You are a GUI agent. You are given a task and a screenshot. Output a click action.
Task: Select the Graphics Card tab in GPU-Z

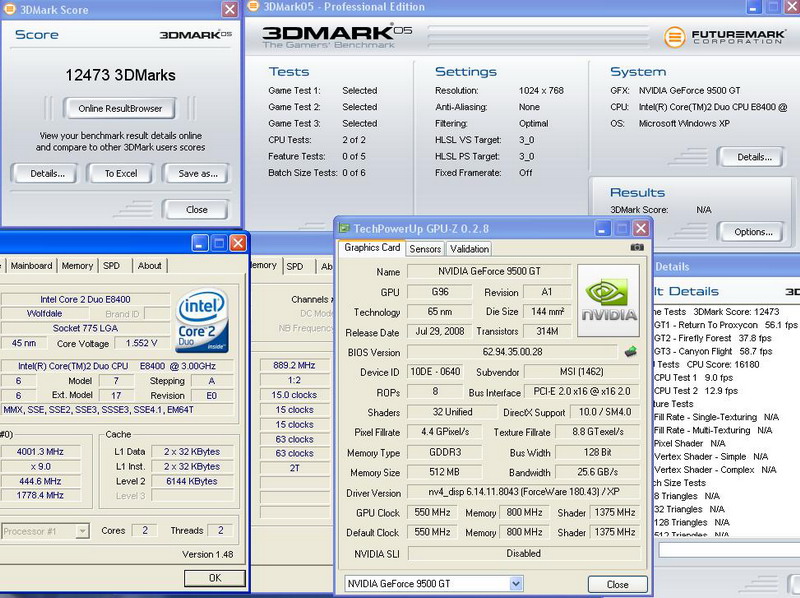click(372, 247)
